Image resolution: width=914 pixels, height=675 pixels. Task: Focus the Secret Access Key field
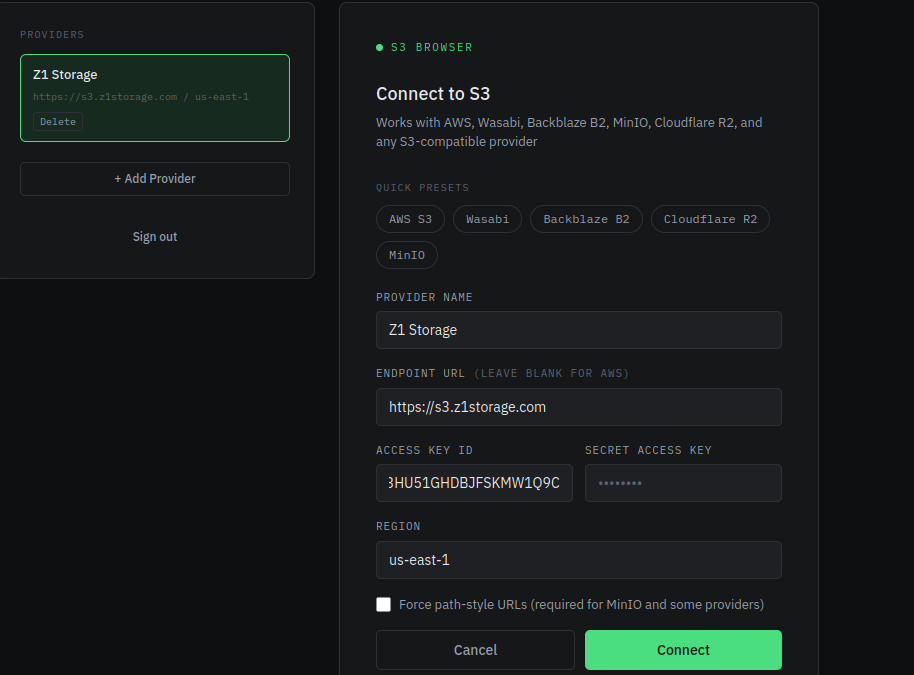pyautogui.click(x=683, y=483)
